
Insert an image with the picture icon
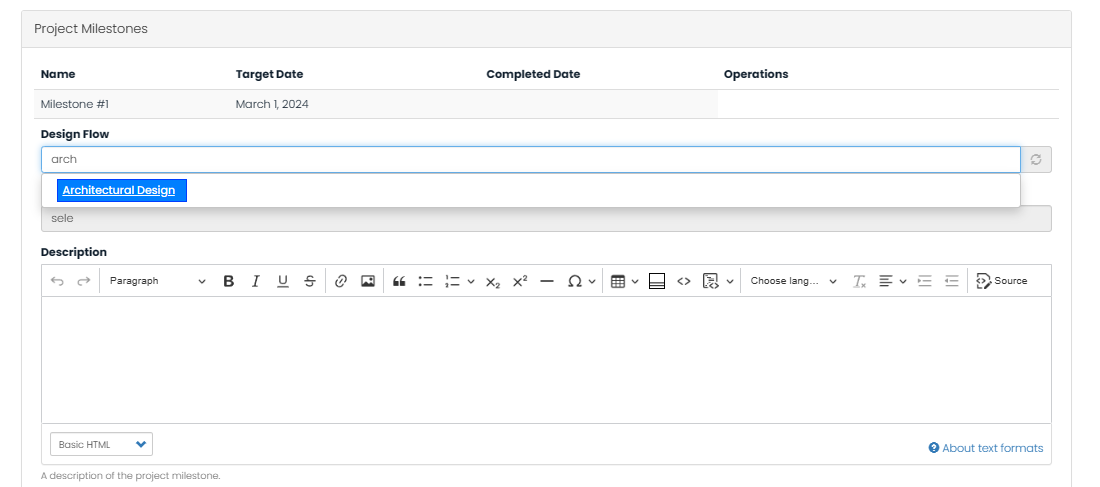pyautogui.click(x=368, y=281)
